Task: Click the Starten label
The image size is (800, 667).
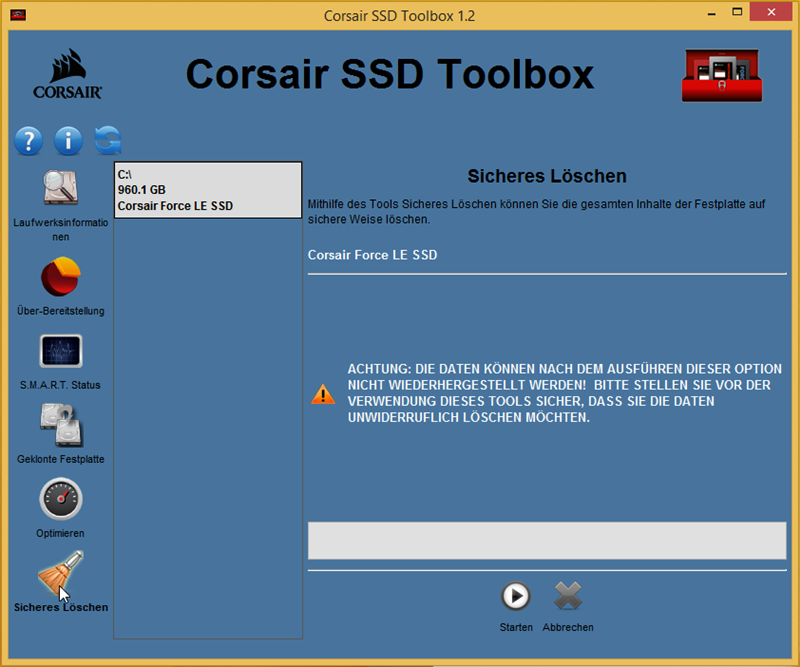Action: pyautogui.click(x=516, y=627)
